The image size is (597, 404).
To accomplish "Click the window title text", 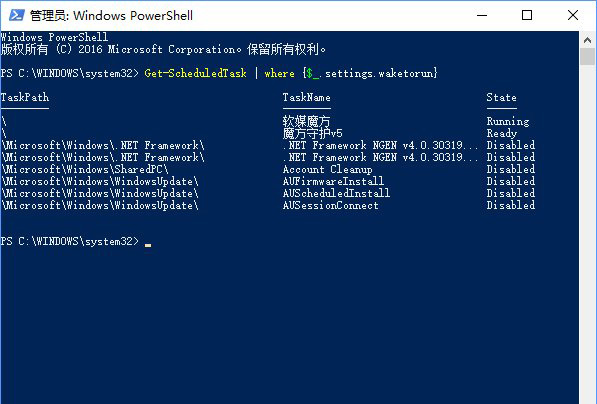I will [112, 16].
